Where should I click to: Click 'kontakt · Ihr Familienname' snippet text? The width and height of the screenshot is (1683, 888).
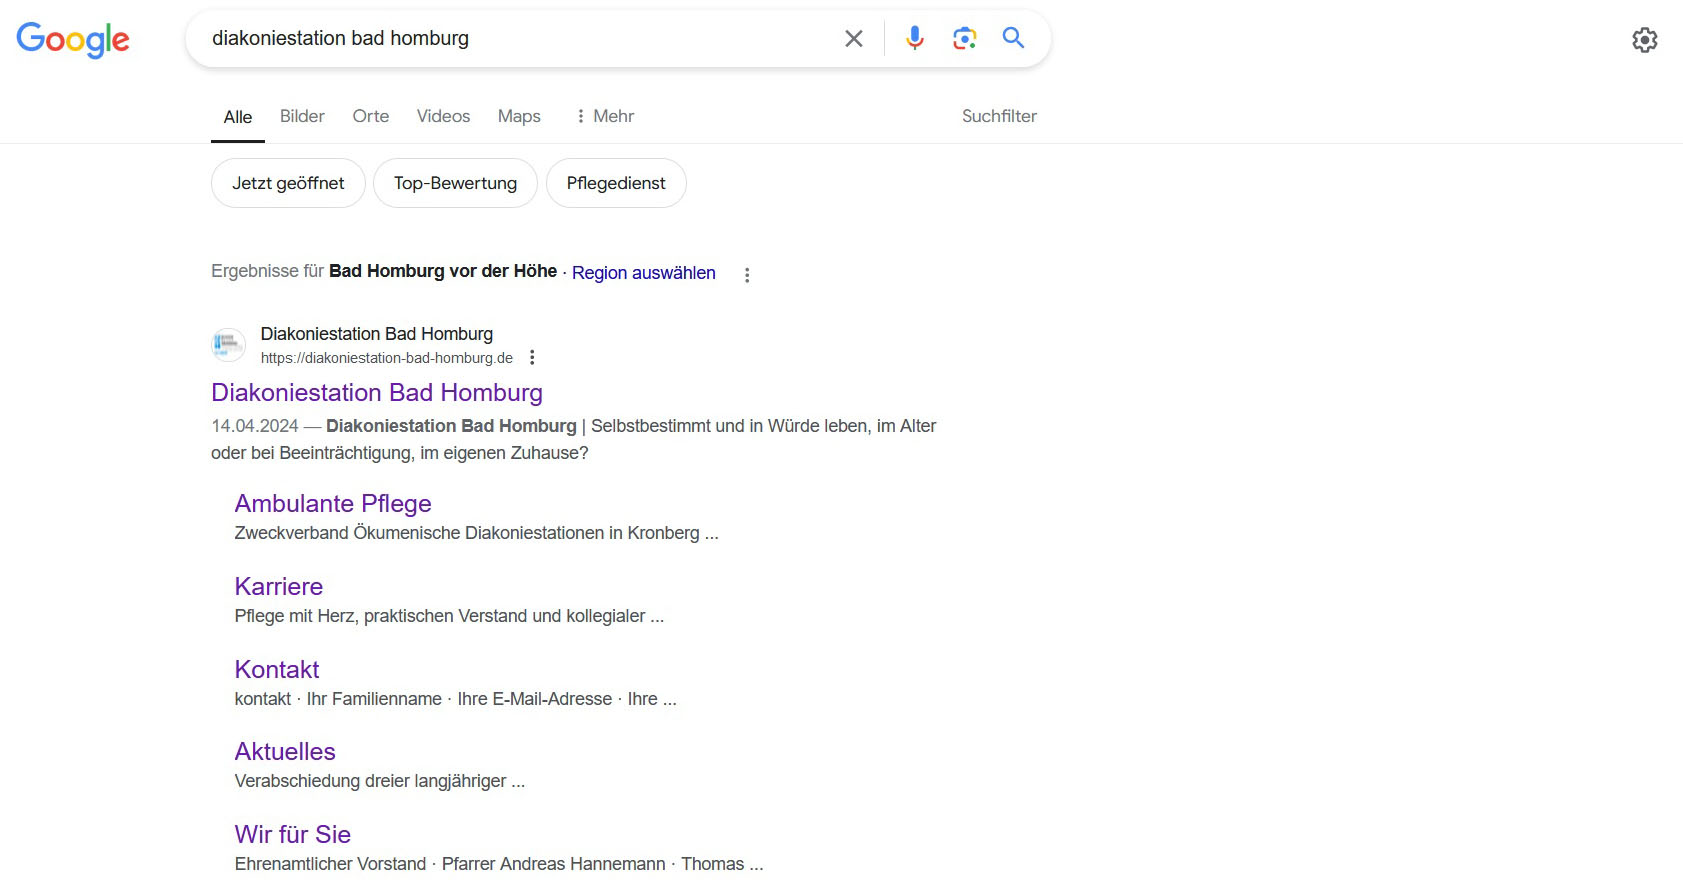point(338,699)
